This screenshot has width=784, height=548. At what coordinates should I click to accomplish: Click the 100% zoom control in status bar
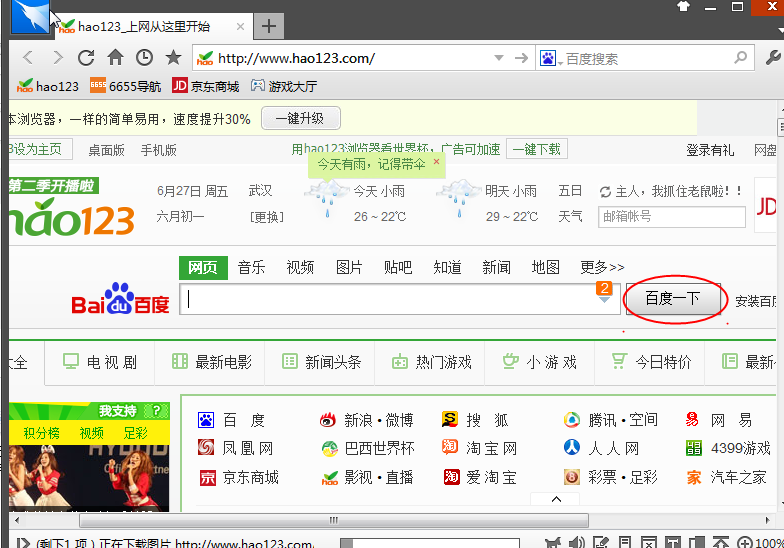[x=760, y=543]
